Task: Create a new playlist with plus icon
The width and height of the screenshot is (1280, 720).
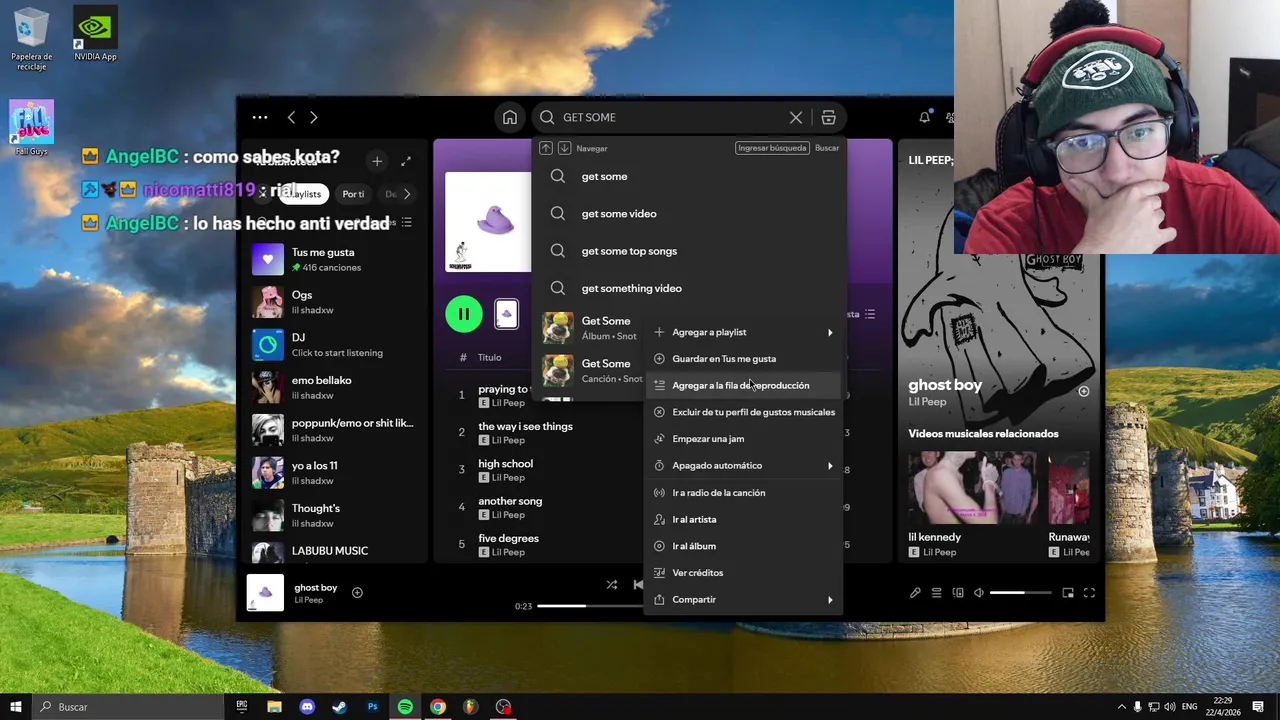Action: 377,161
